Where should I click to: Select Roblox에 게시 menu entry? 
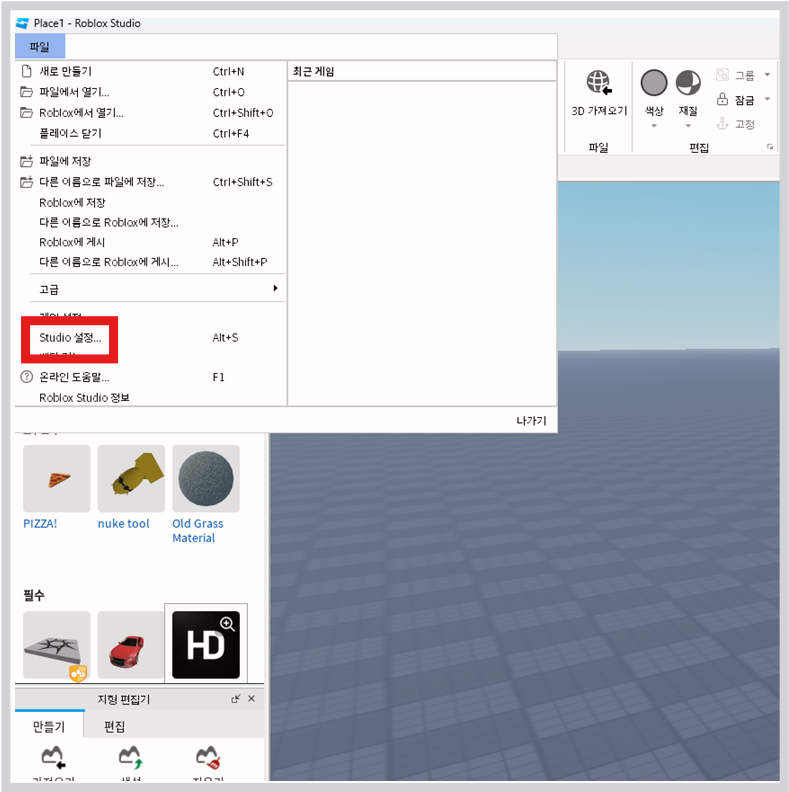point(150,242)
